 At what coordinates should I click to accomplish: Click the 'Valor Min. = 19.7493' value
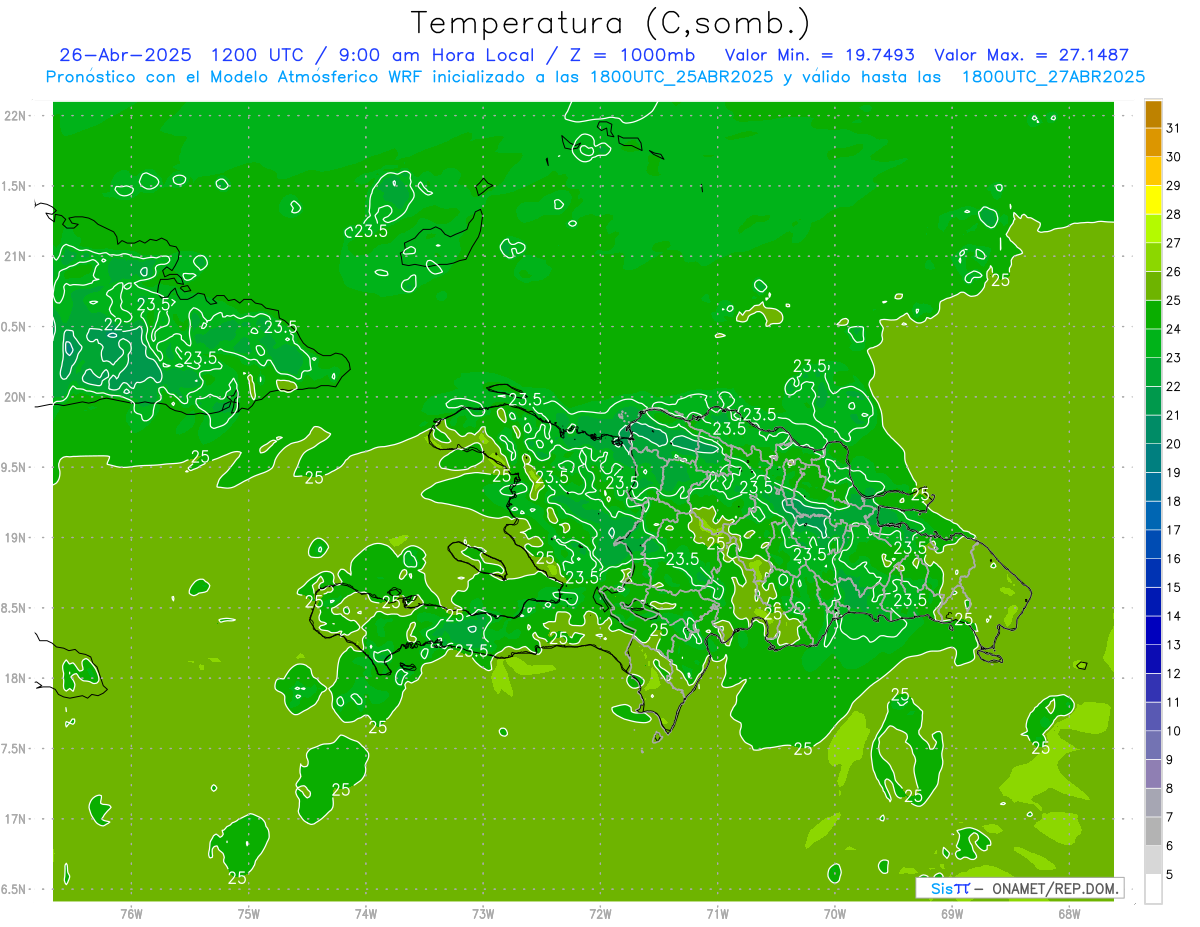click(x=820, y=55)
